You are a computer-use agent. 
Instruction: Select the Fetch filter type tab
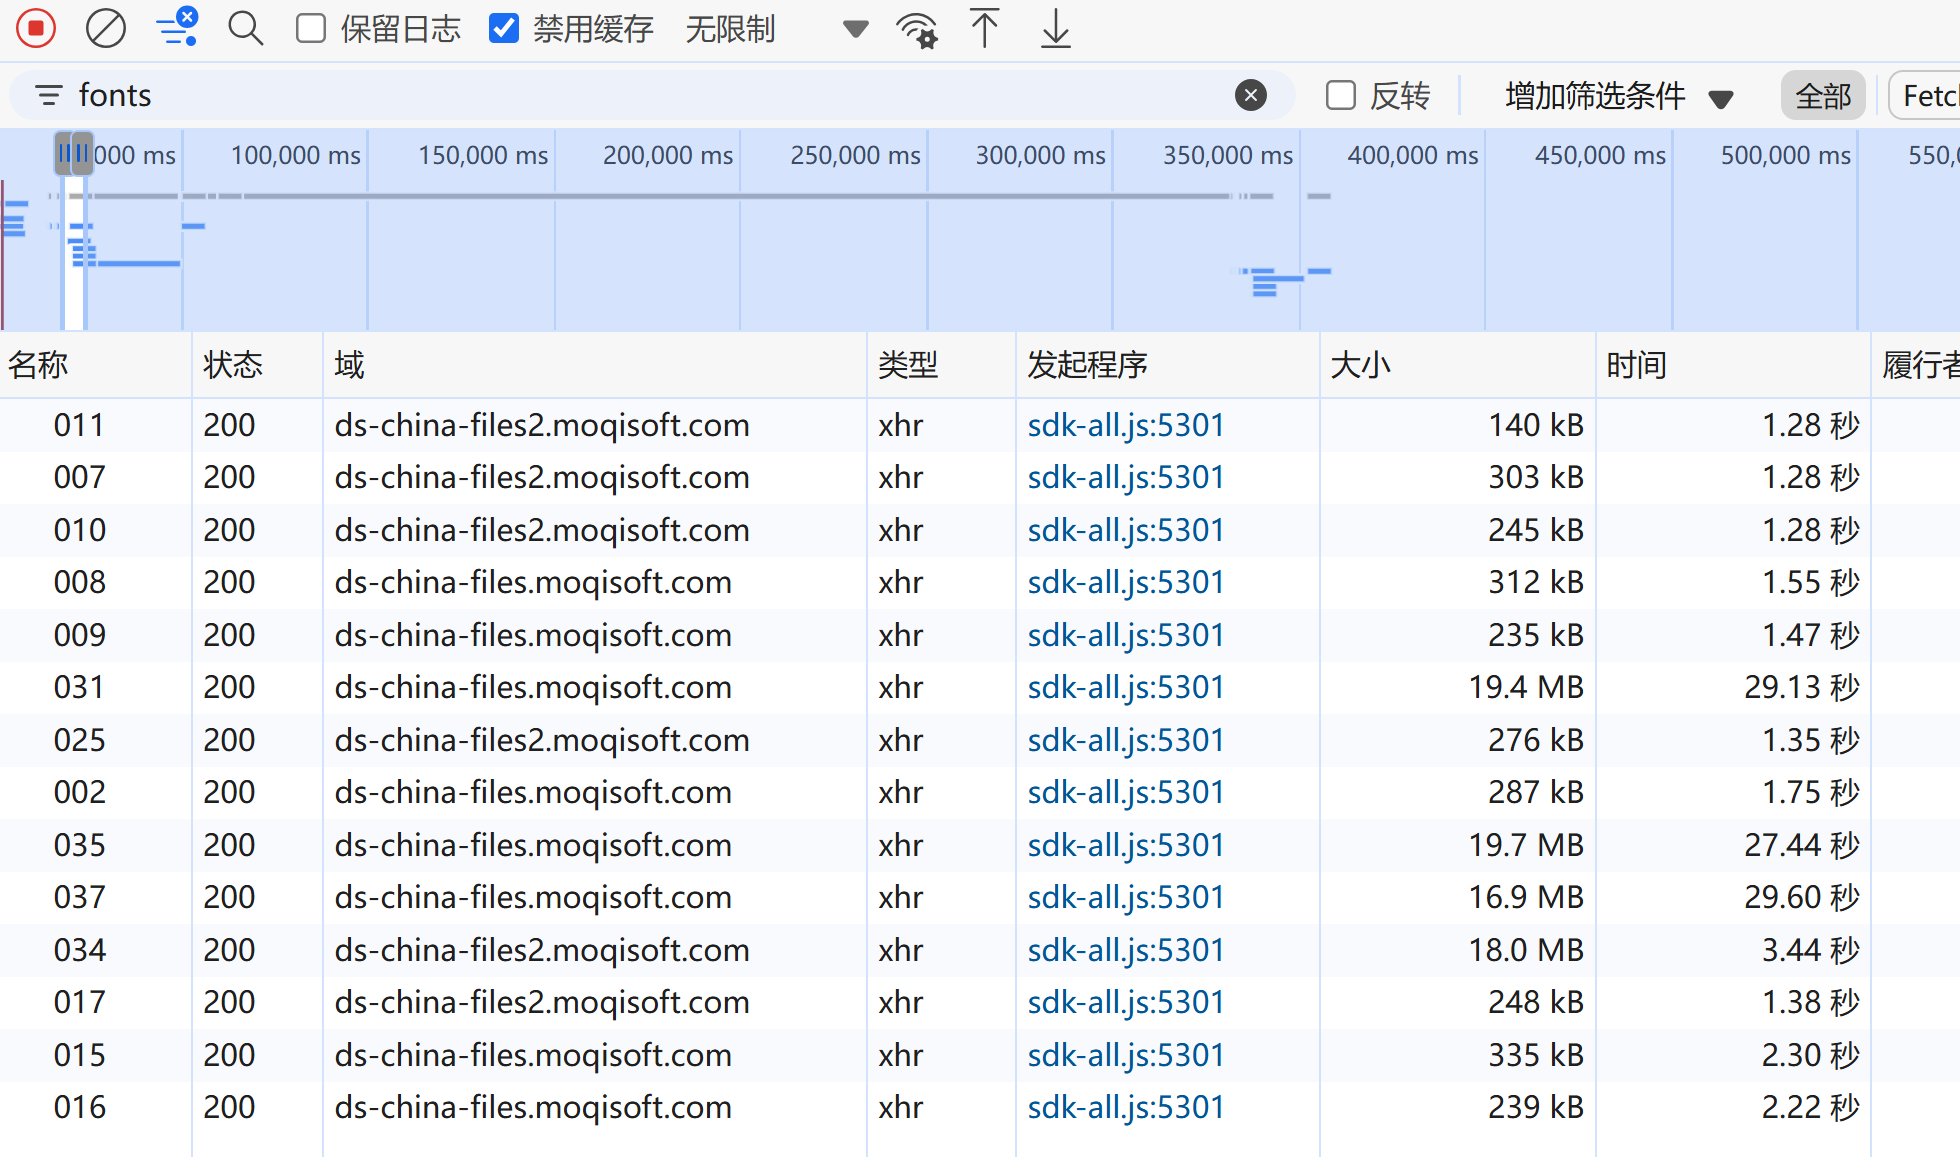click(1927, 96)
